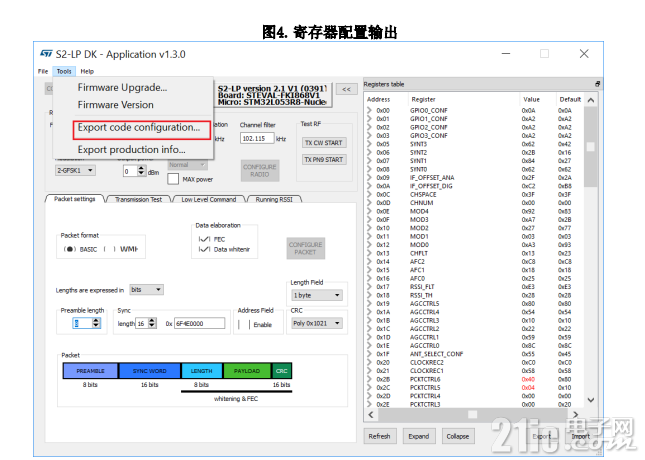Start TX CW test
This screenshot has width=645, height=460.
324,143
